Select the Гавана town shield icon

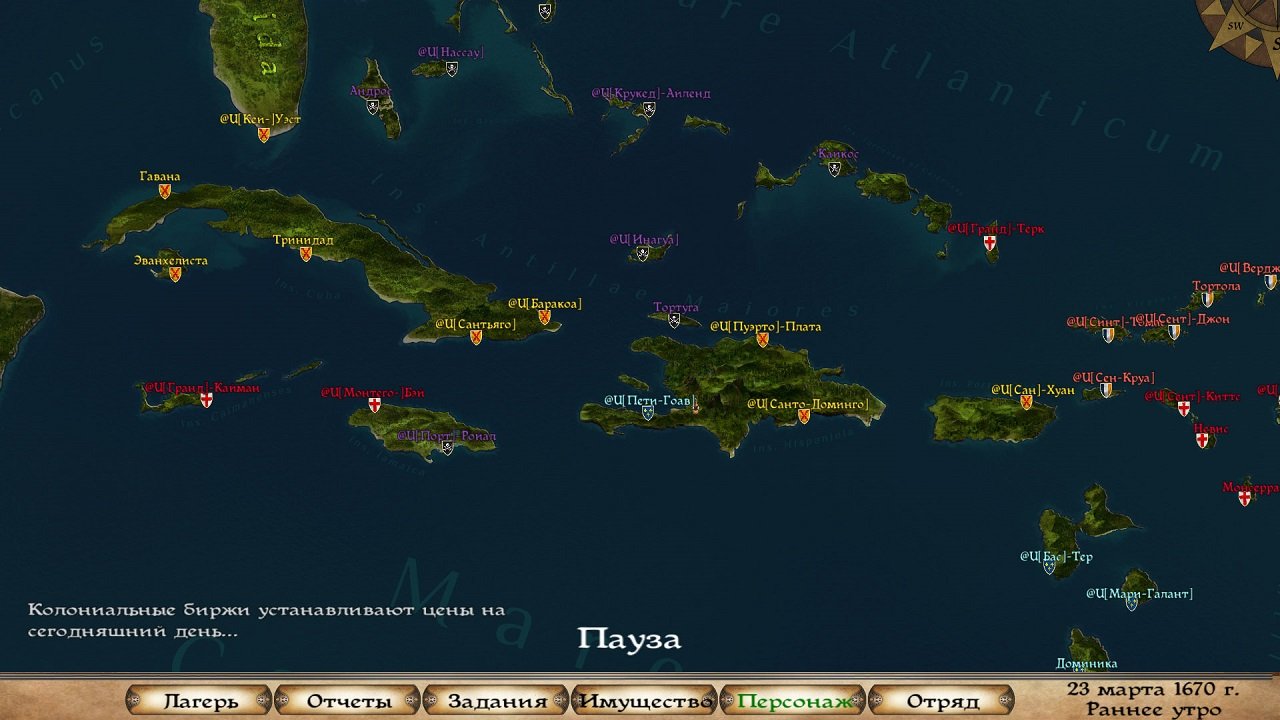165,191
